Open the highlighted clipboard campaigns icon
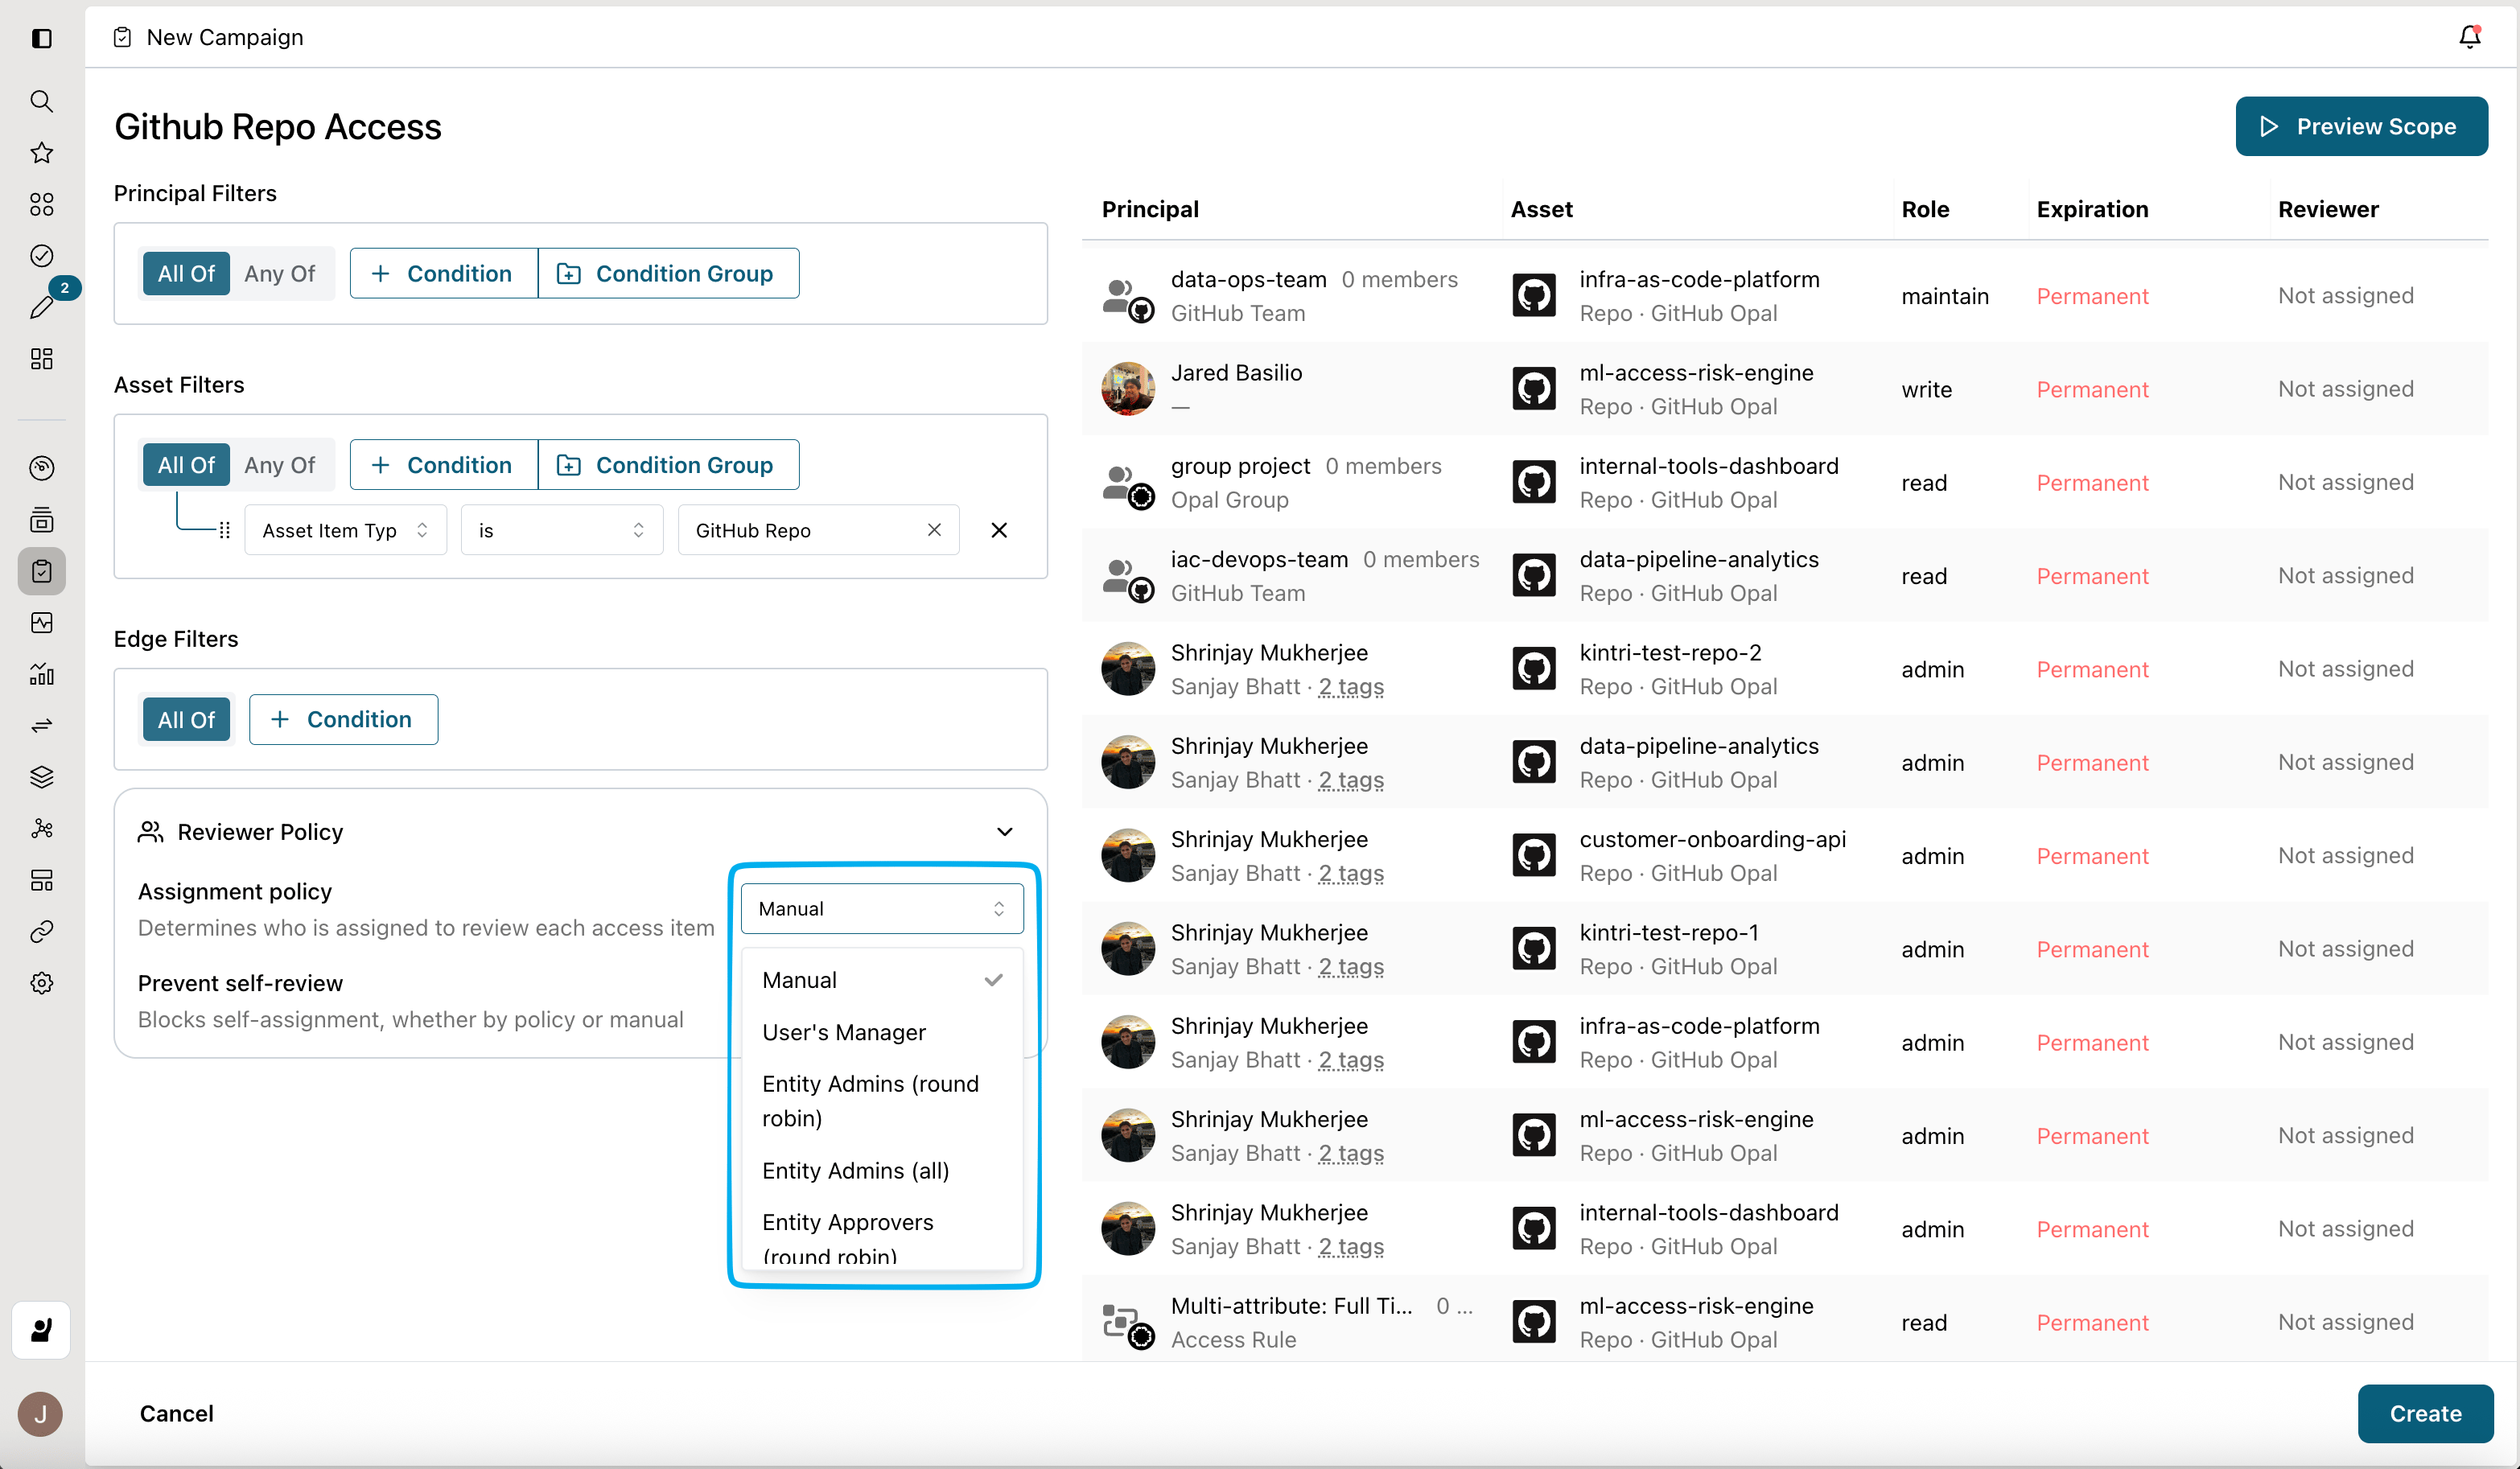Viewport: 2520px width, 1469px height. pos(41,571)
